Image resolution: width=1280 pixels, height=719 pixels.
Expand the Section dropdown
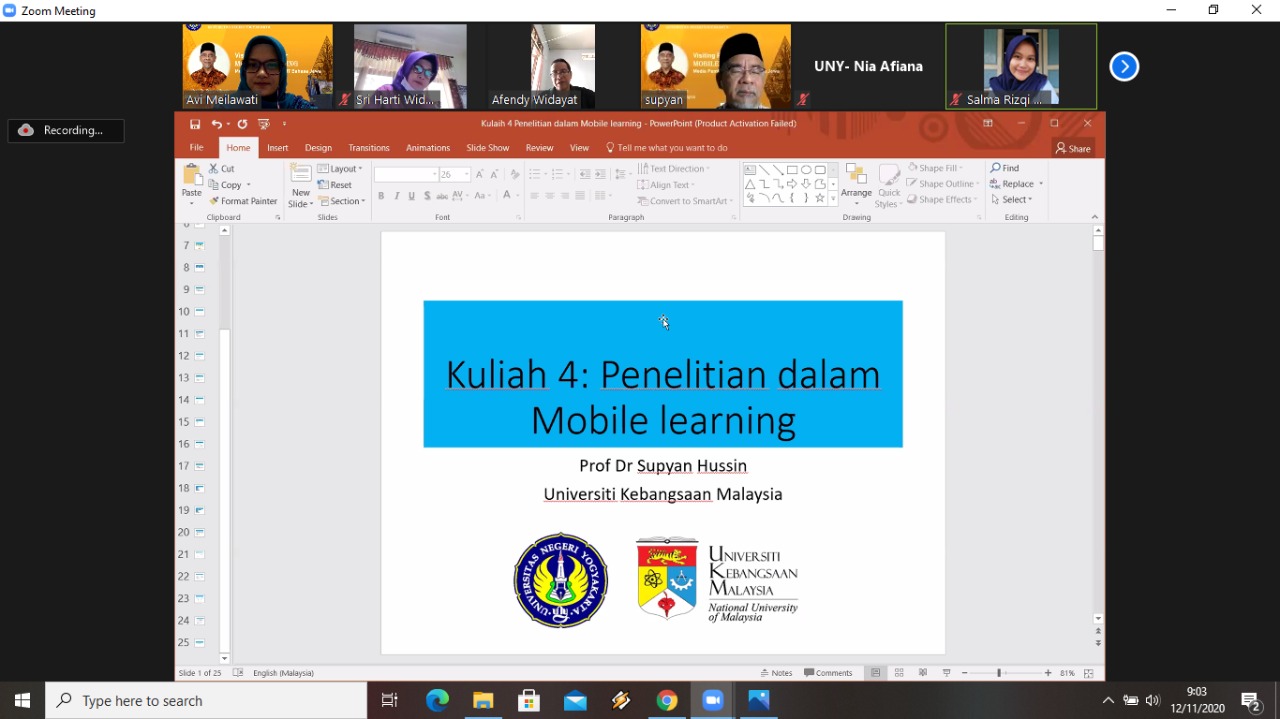click(x=342, y=201)
